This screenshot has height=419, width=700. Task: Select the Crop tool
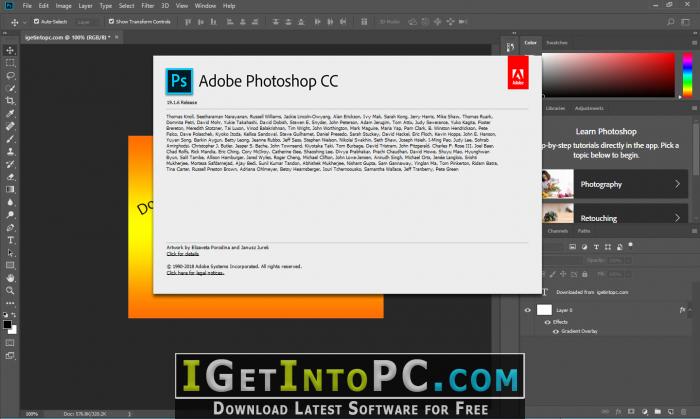tap(10, 101)
